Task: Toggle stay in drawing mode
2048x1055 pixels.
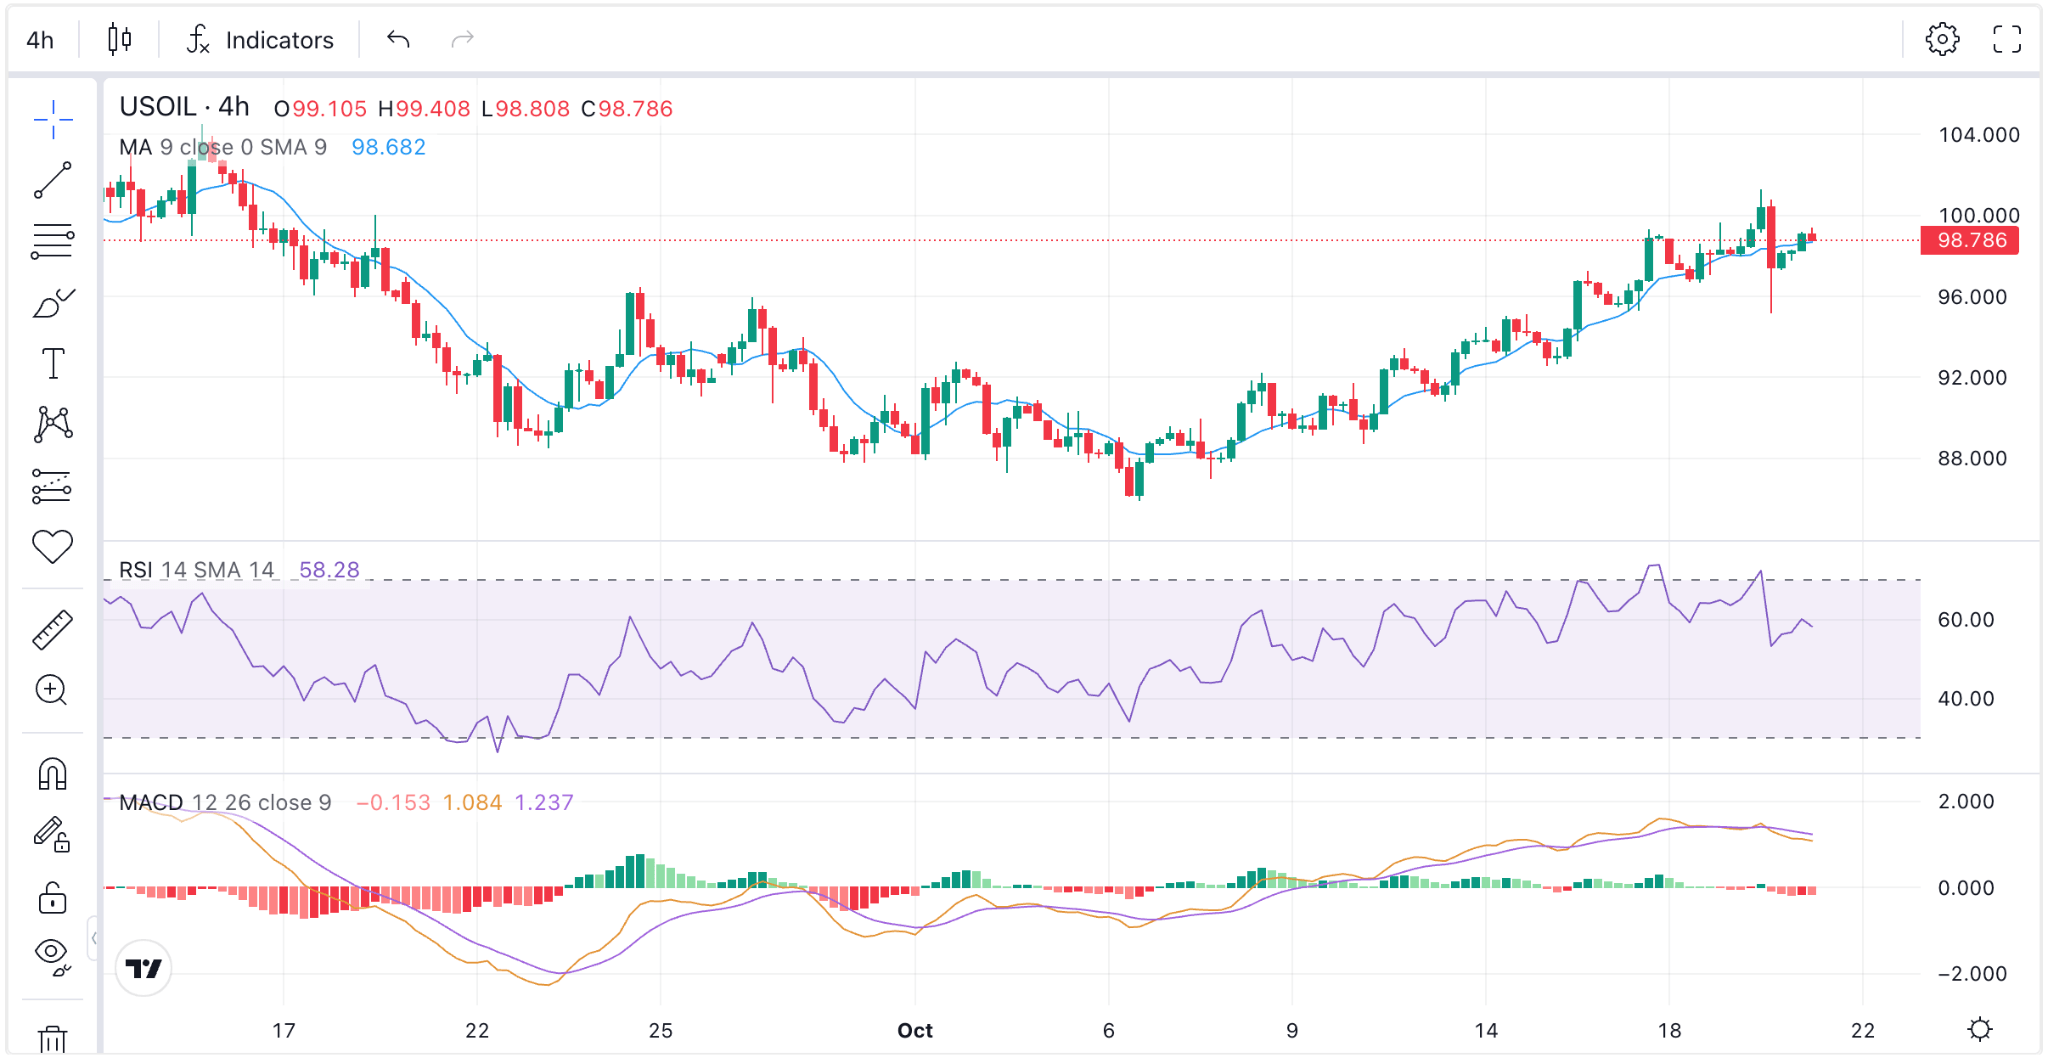Action: pos(53,835)
